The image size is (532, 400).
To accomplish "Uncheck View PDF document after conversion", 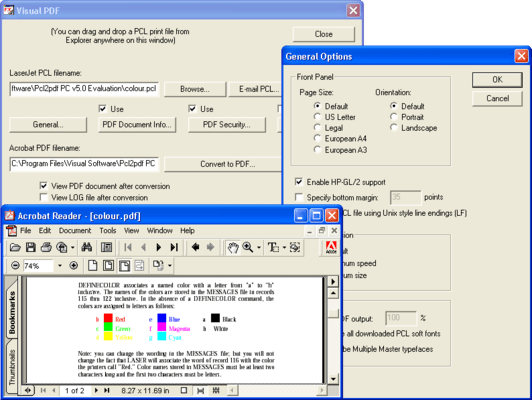I will (x=43, y=186).
